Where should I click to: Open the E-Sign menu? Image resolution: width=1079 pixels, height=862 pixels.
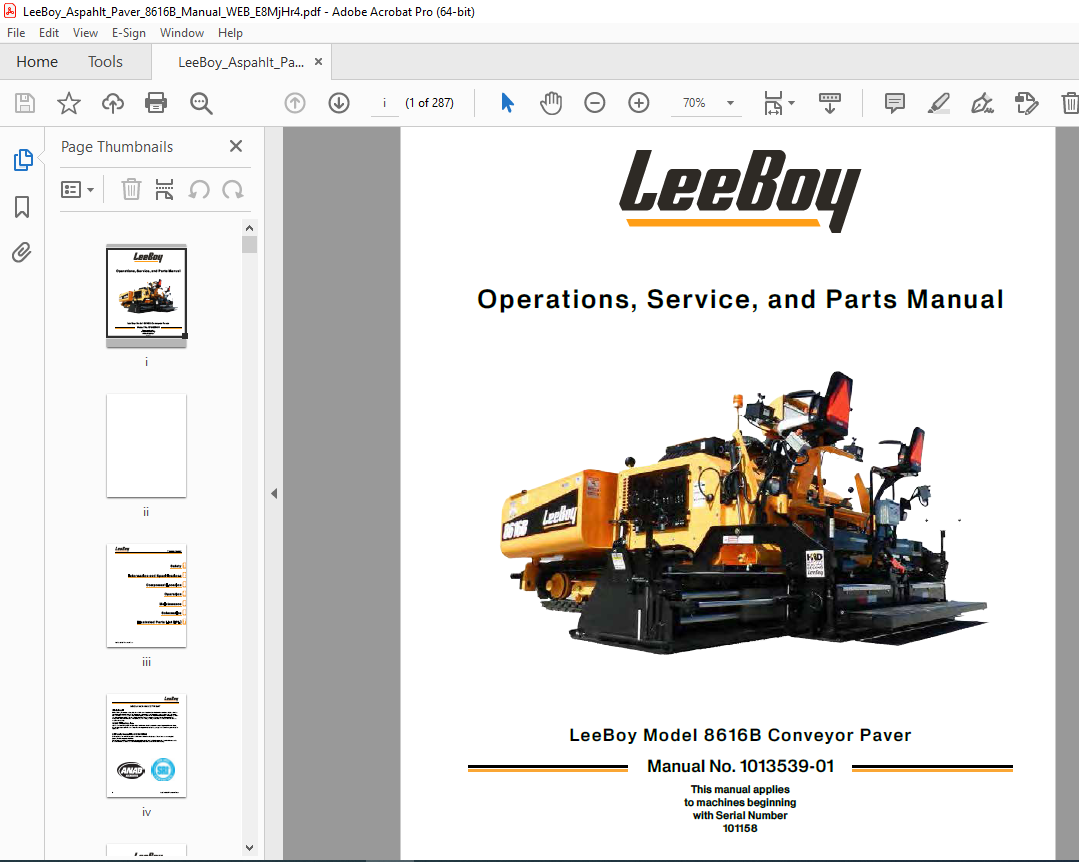point(129,33)
